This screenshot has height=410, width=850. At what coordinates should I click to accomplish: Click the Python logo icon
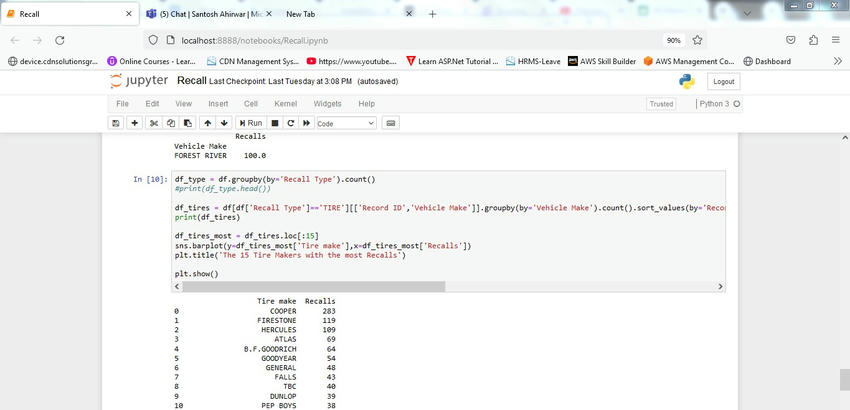pyautogui.click(x=687, y=81)
